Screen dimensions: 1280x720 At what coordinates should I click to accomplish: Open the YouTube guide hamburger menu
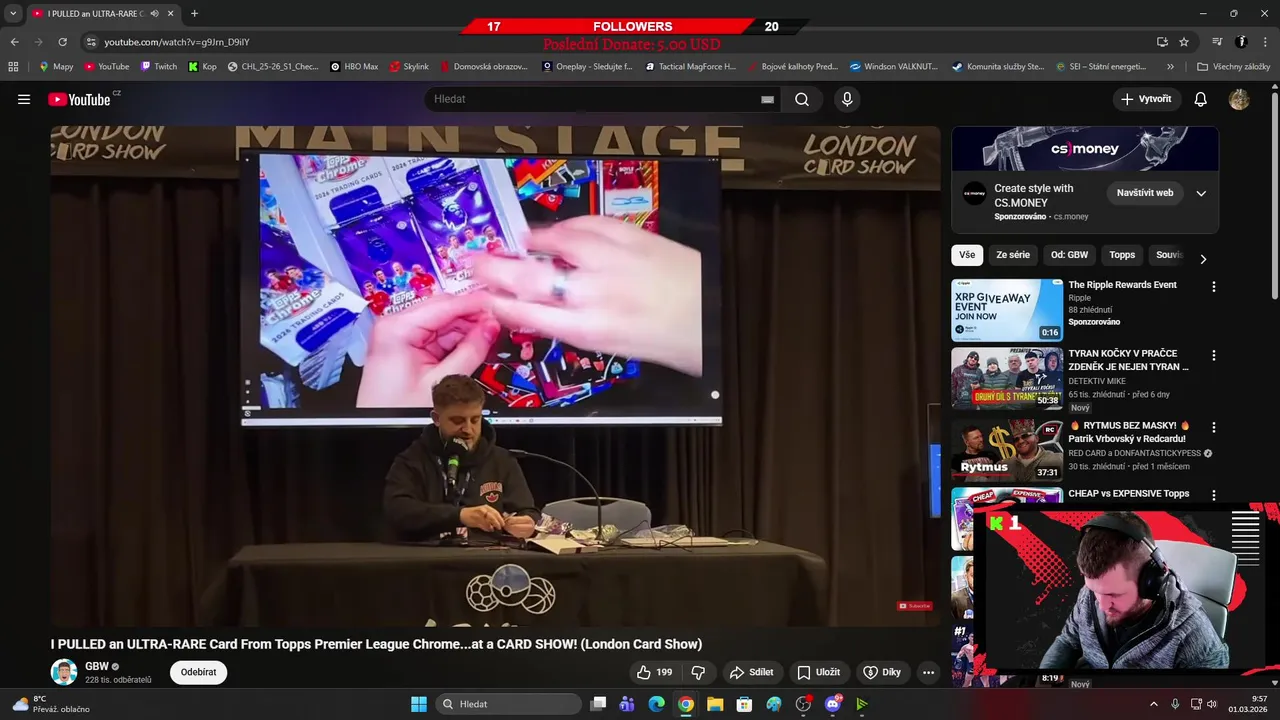click(x=24, y=99)
